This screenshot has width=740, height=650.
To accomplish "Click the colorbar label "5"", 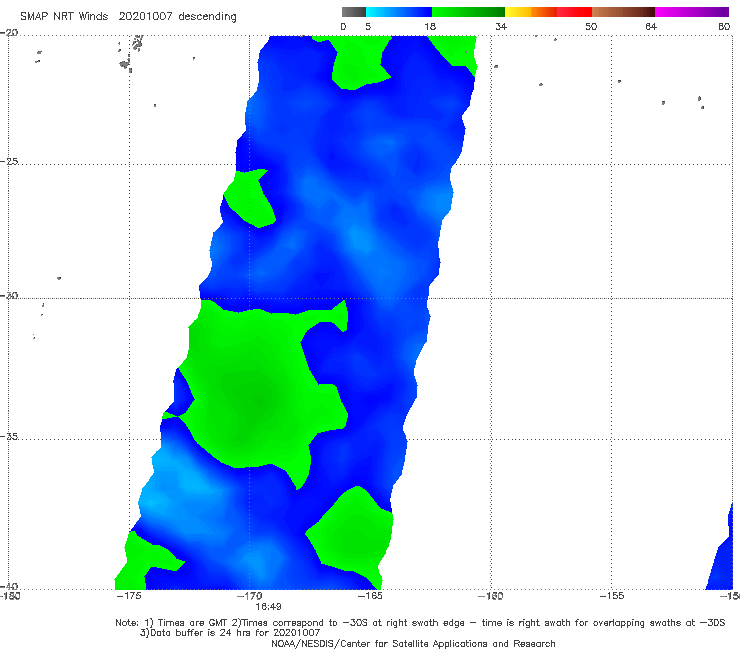I will [368, 26].
